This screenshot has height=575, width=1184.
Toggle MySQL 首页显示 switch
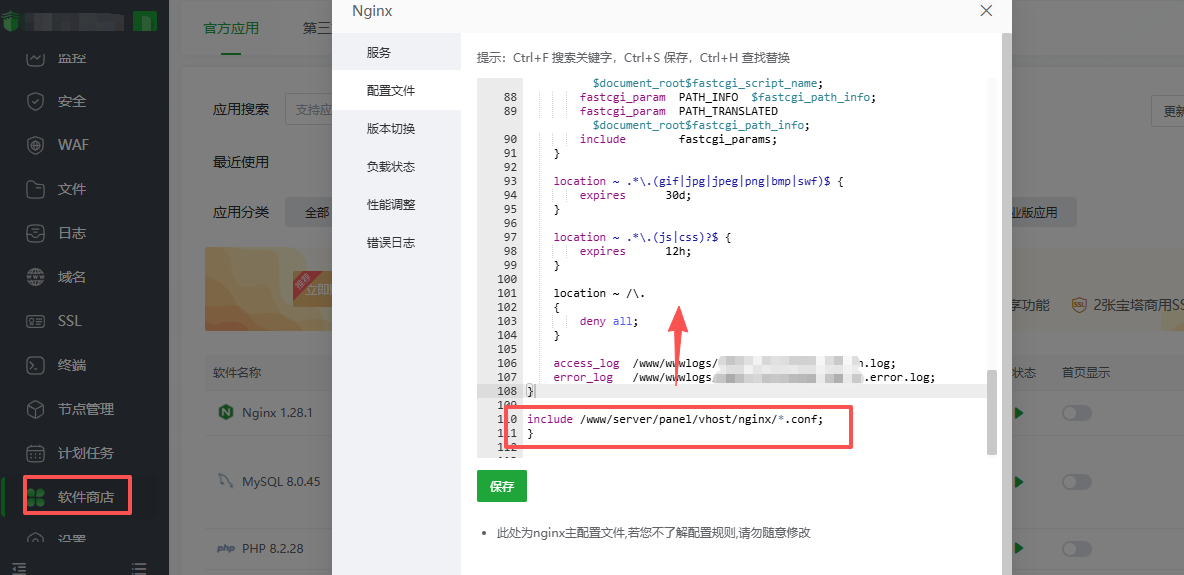[x=1077, y=481]
